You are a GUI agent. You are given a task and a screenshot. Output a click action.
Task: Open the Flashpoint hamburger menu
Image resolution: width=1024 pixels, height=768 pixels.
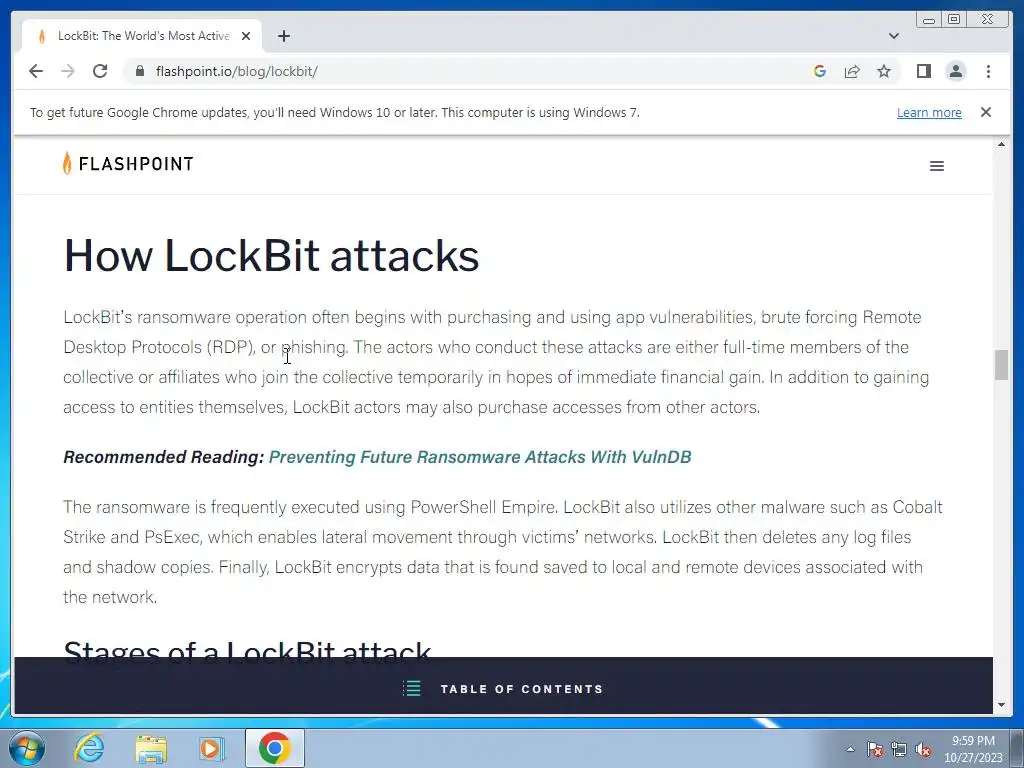(x=936, y=166)
